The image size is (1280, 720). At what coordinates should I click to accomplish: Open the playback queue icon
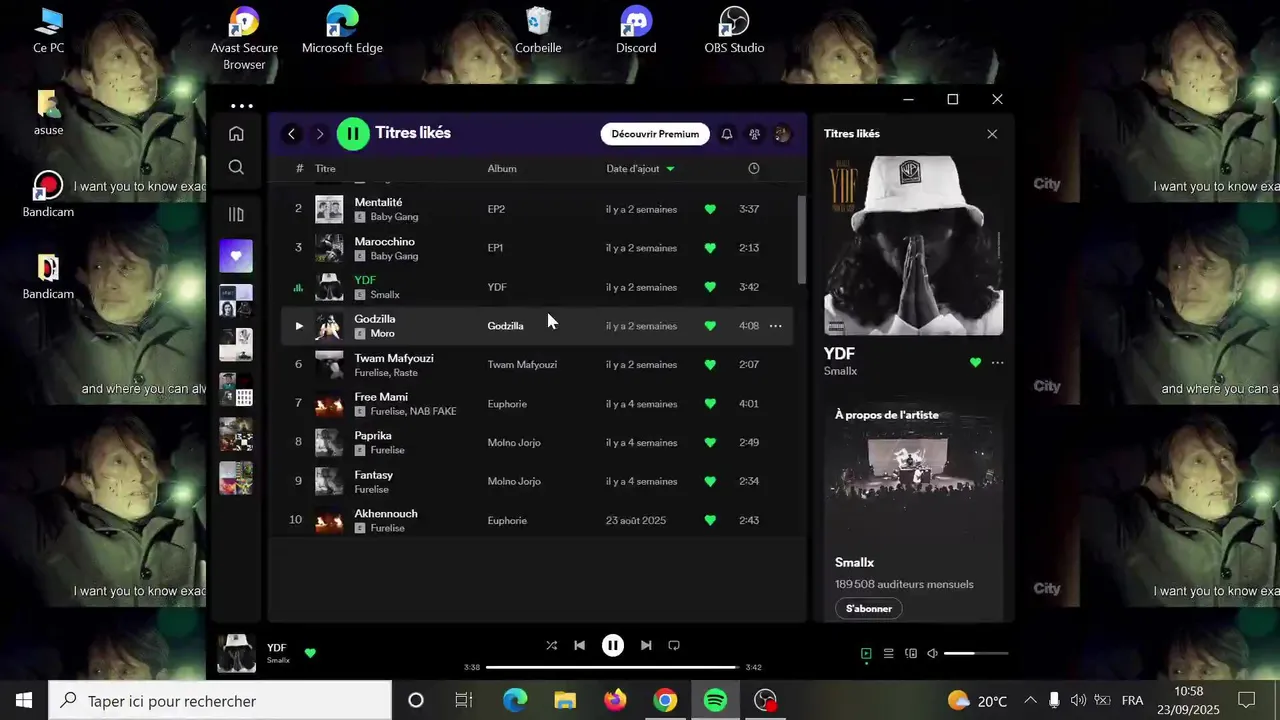(888, 654)
